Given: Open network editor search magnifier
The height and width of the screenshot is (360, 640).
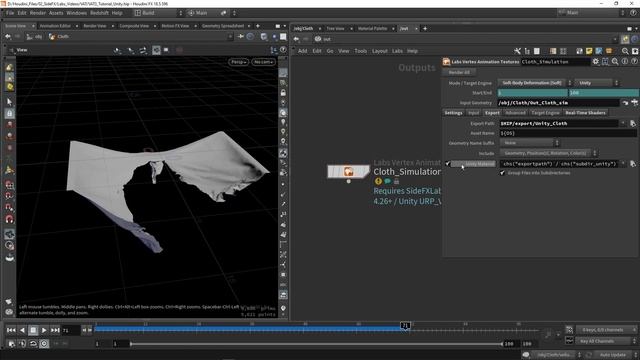Looking at the screenshot, I should pyautogui.click(x=625, y=51).
